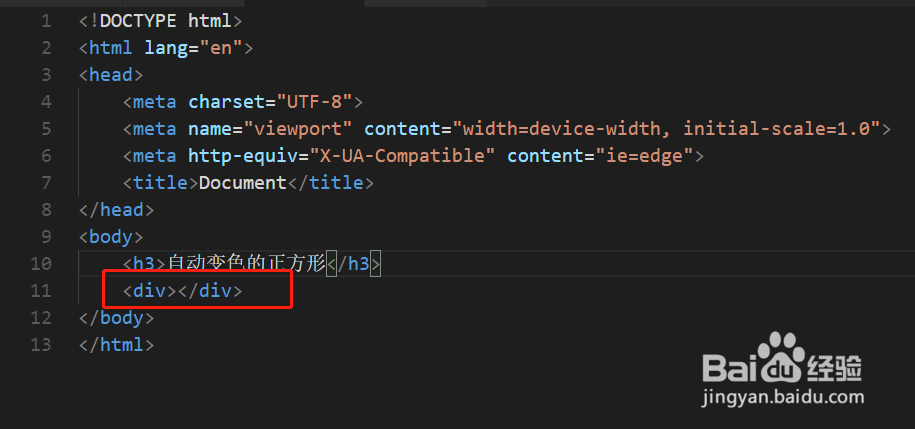Image resolution: width=915 pixels, height=429 pixels.
Task: Click the lang attribute on line 2
Action: 166,48
